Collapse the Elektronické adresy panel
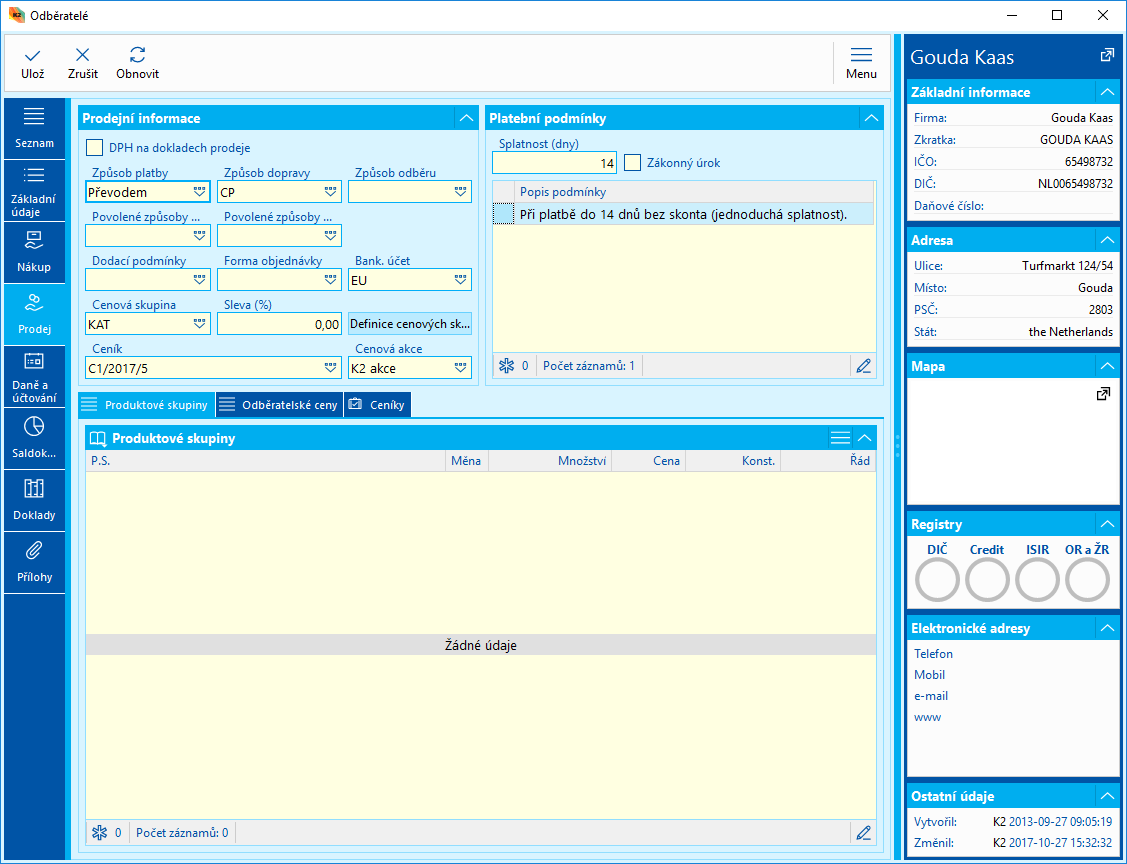The height and width of the screenshot is (864, 1127). (1107, 628)
